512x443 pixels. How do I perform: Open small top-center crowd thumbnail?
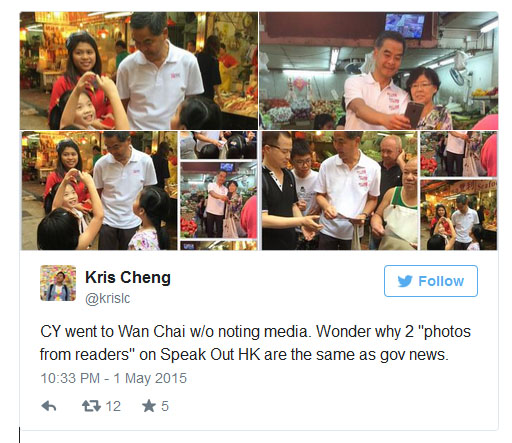click(x=219, y=145)
